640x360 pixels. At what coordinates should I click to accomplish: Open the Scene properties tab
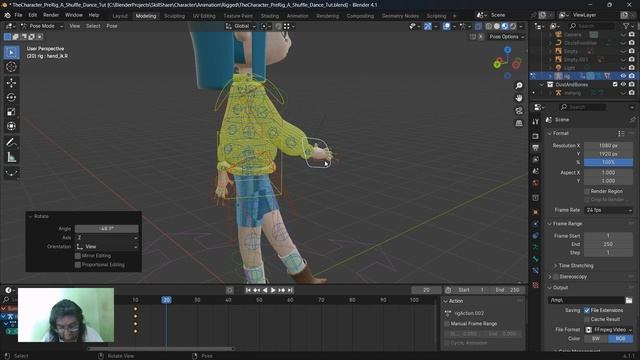pyautogui.click(x=536, y=171)
